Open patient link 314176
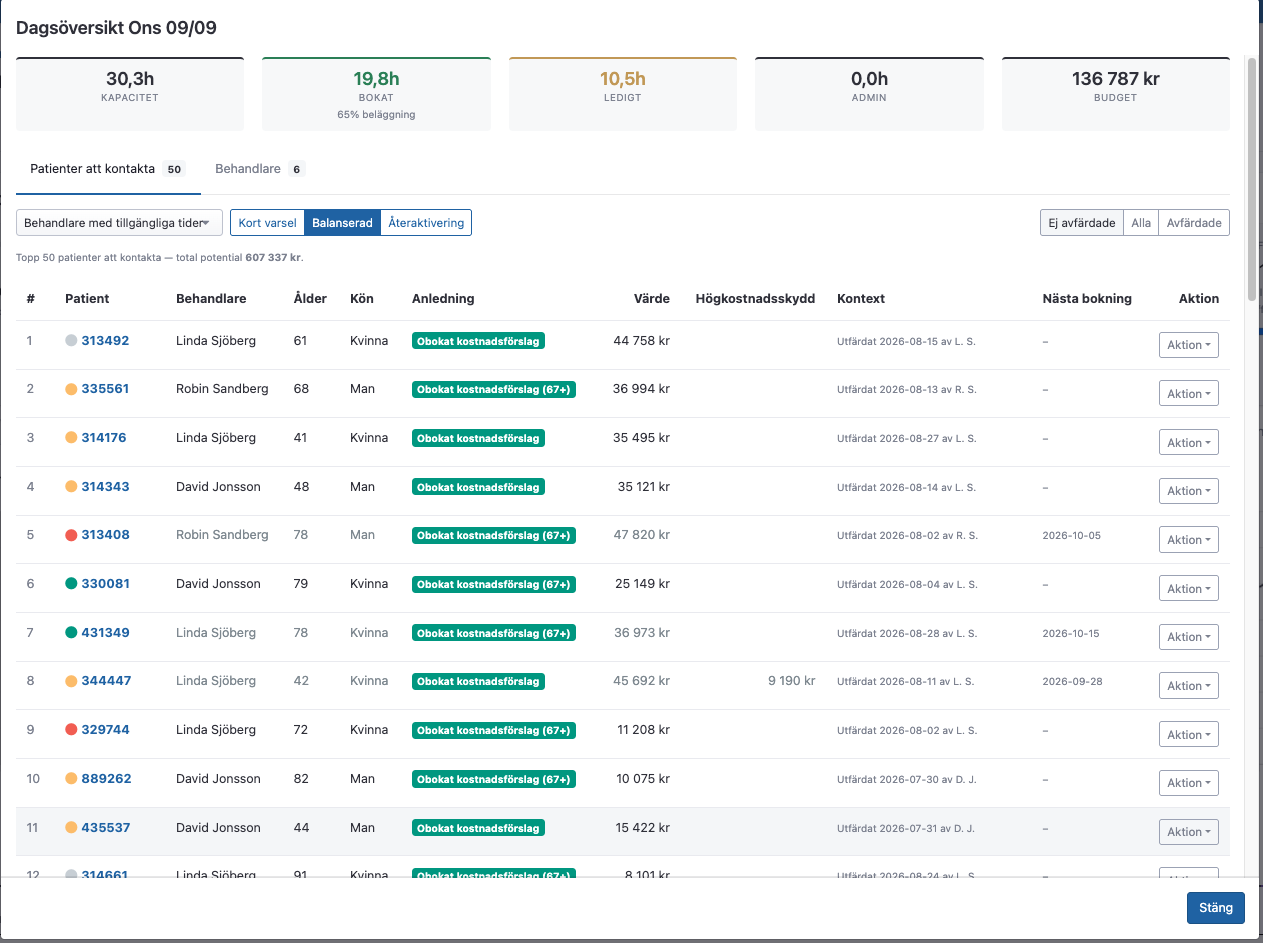Image resolution: width=1263 pixels, height=943 pixels. (x=104, y=438)
